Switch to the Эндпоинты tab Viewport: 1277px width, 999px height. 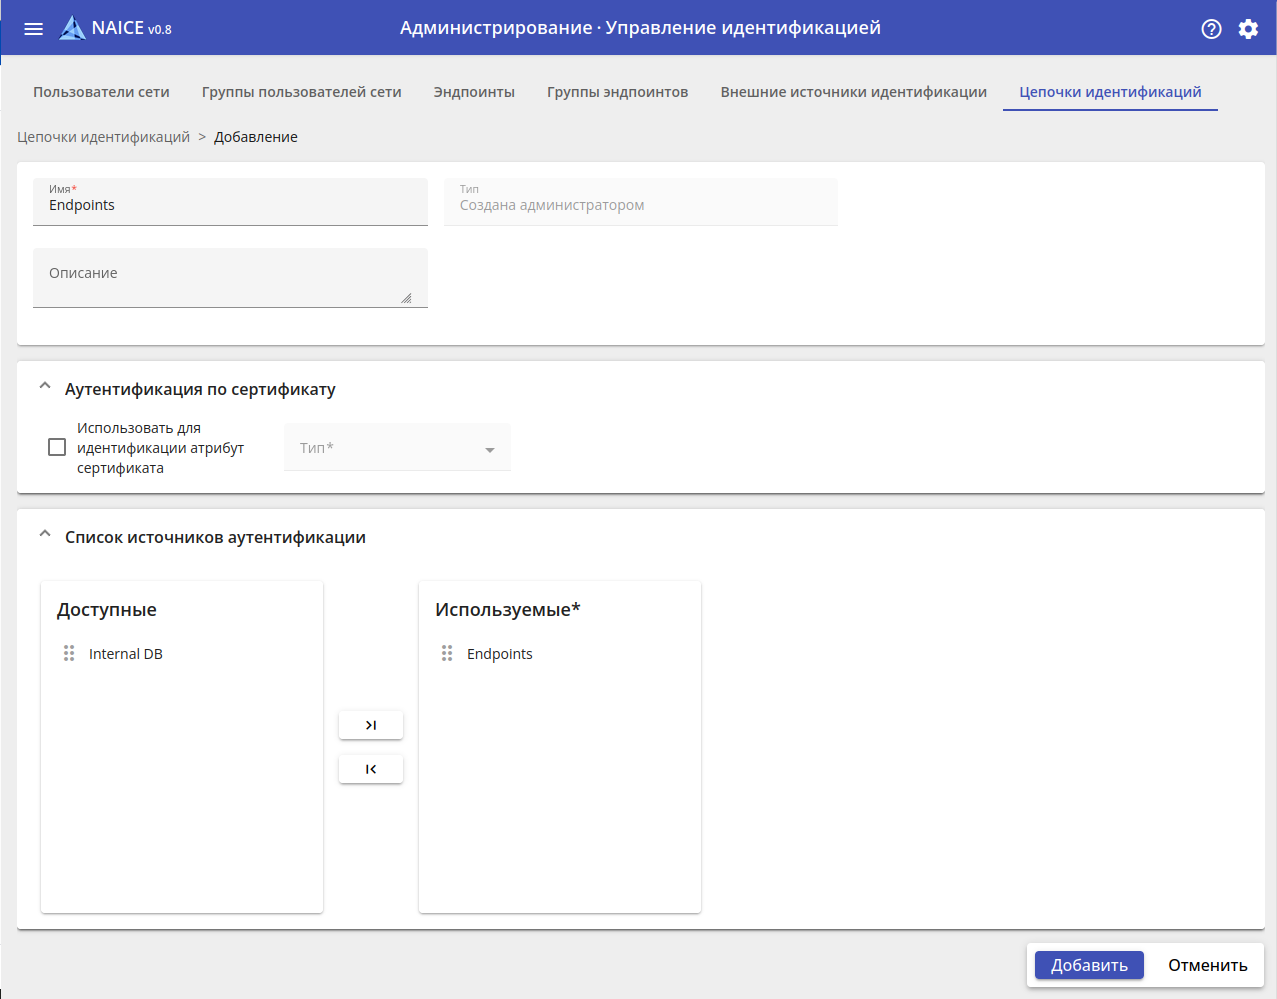click(x=474, y=92)
